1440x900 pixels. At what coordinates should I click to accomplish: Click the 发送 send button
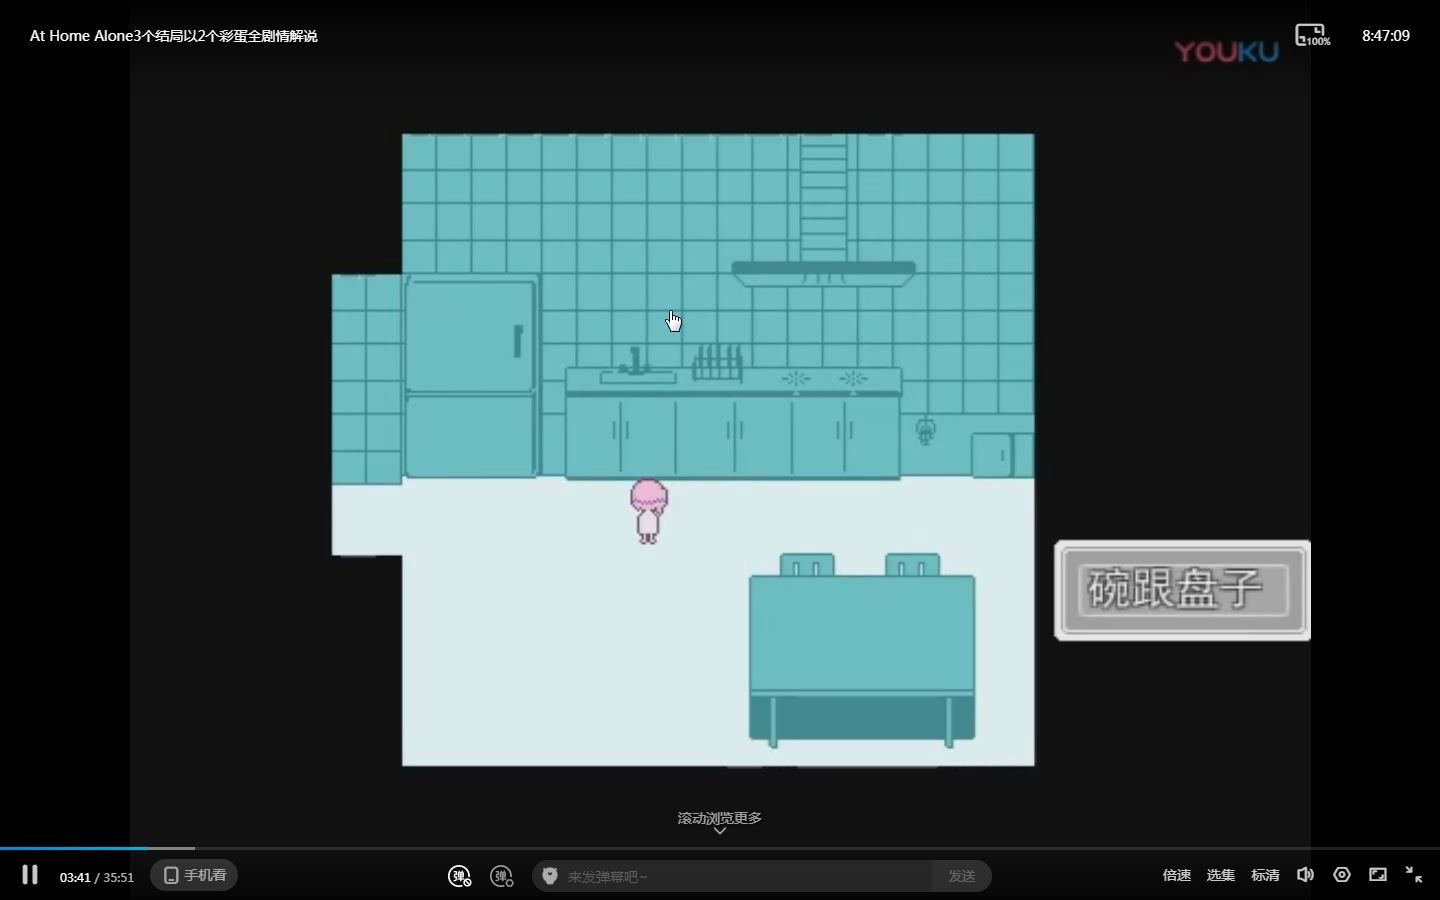point(961,876)
